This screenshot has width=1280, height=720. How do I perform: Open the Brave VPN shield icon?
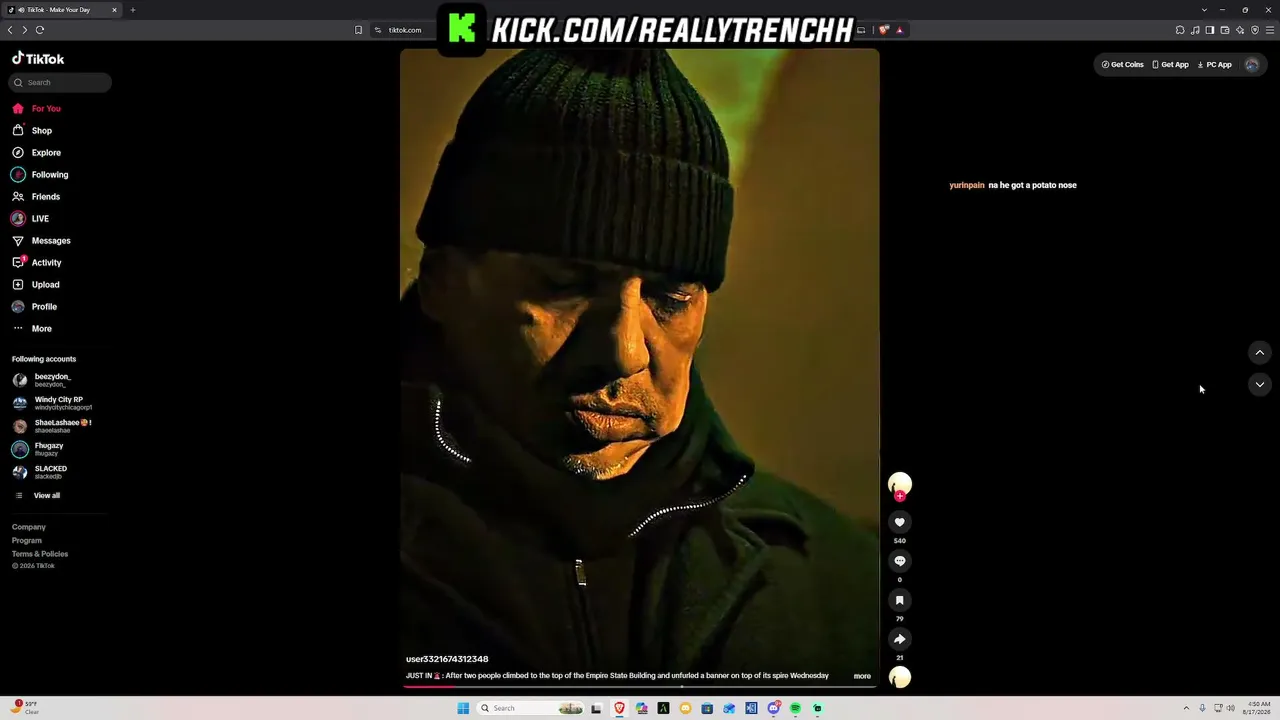(1255, 30)
